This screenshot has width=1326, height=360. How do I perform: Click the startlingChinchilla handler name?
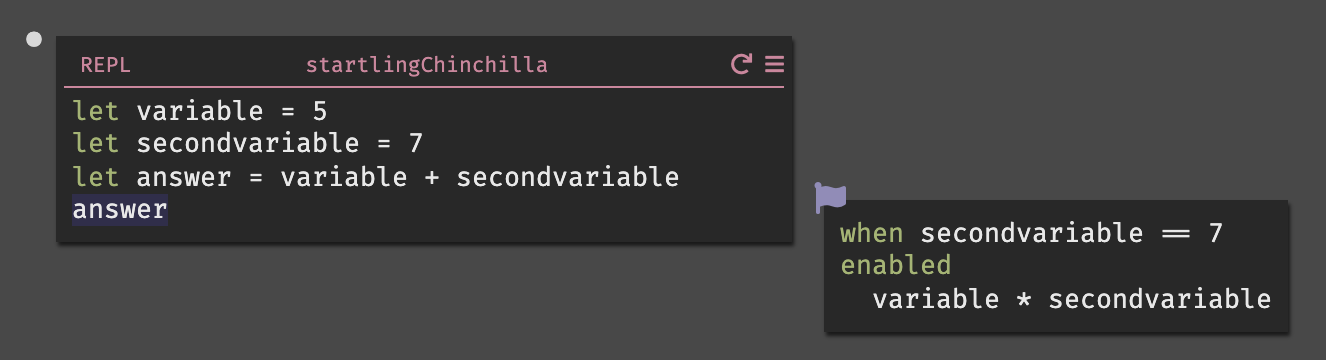(426, 66)
